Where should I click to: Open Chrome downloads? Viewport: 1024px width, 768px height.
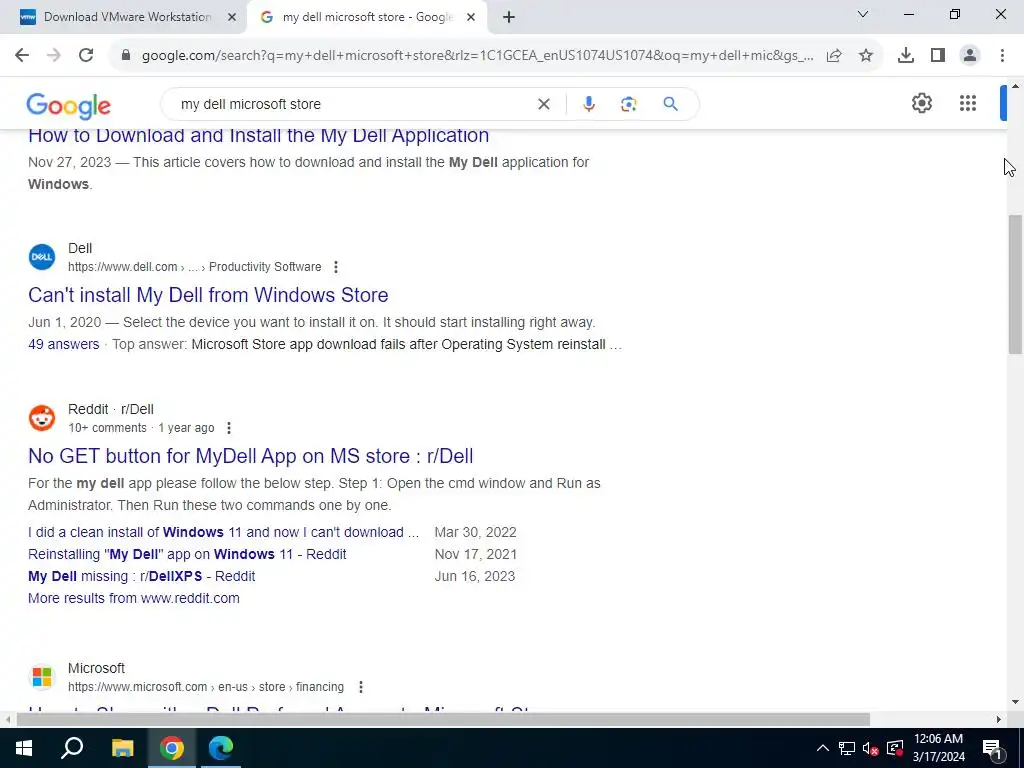[x=906, y=56]
